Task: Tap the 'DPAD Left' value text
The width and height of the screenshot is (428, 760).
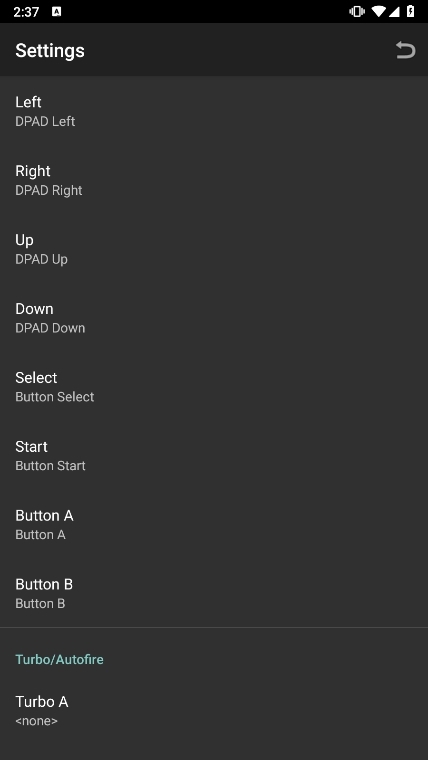Action: (x=45, y=121)
